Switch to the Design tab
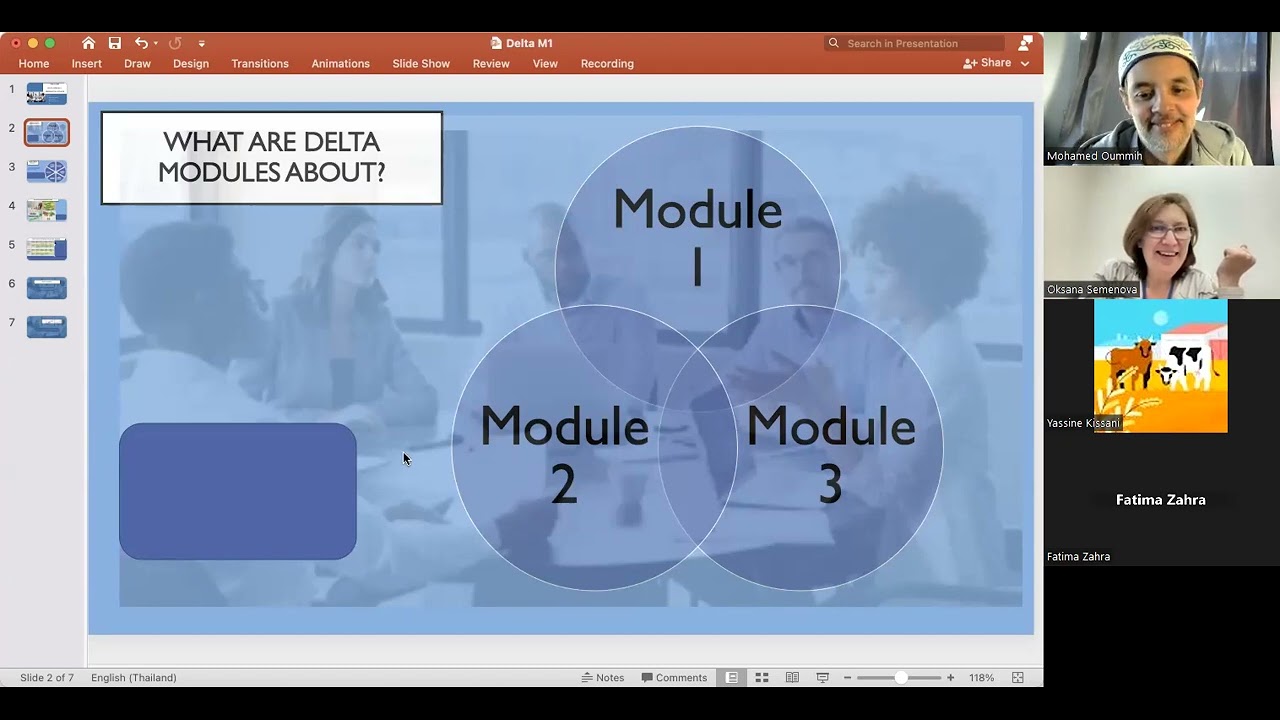Screen dimensions: 1280x720 tap(191, 63)
